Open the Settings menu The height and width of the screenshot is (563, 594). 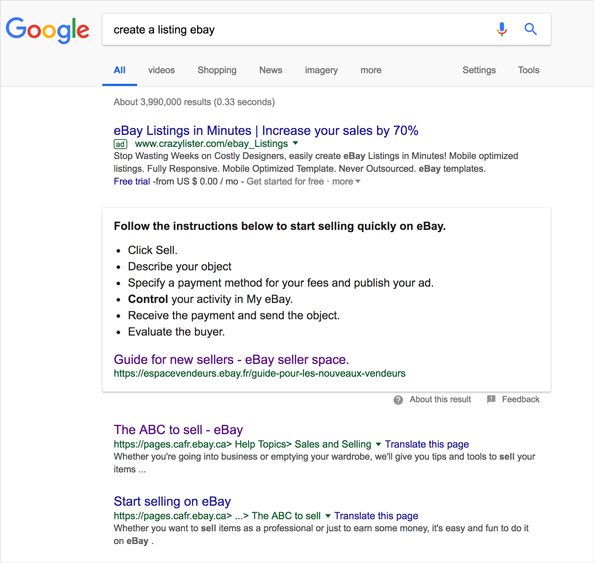[479, 70]
